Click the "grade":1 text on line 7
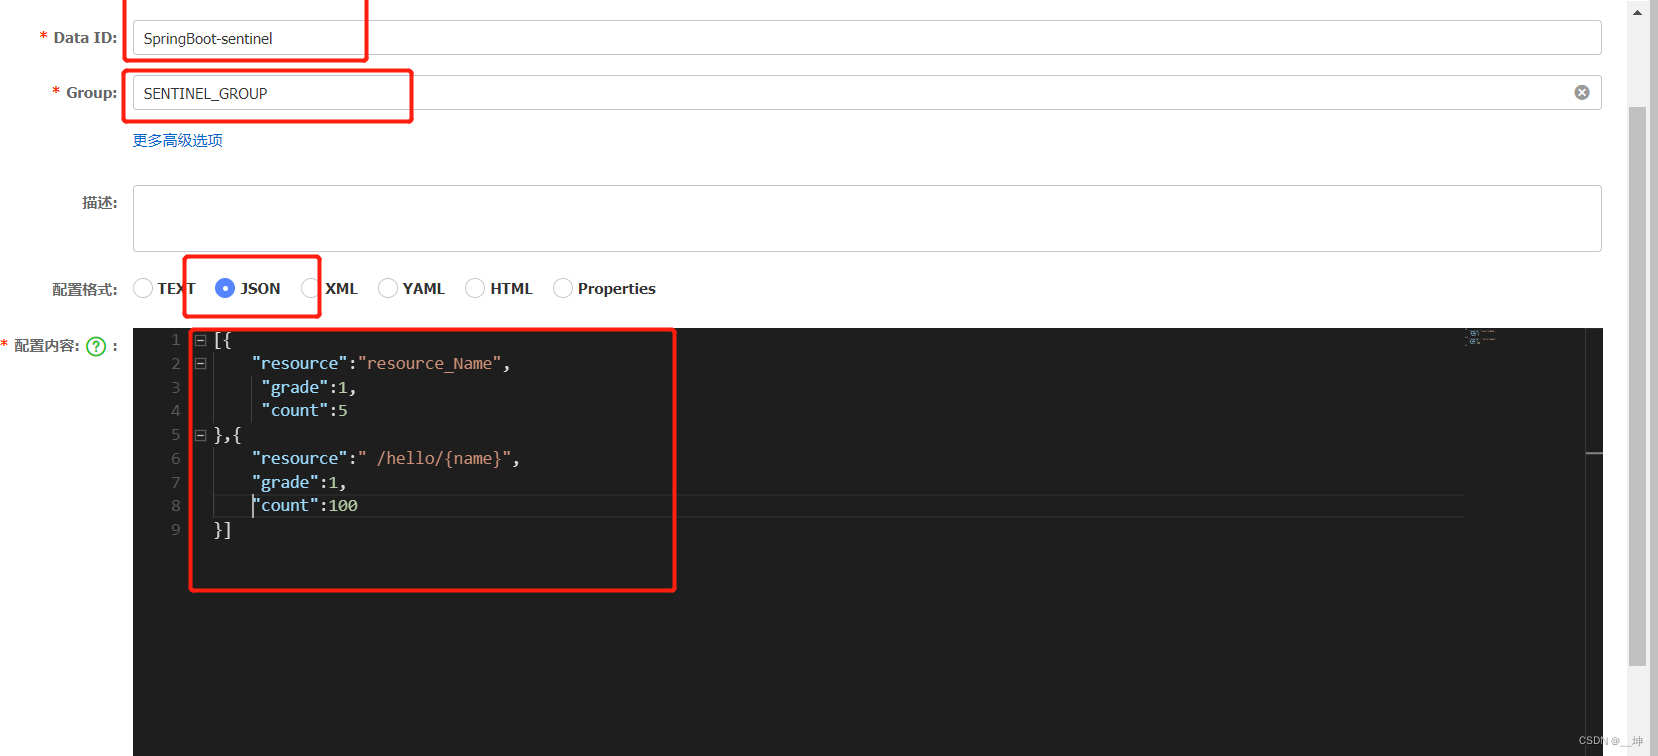The width and height of the screenshot is (1658, 756). point(295,482)
